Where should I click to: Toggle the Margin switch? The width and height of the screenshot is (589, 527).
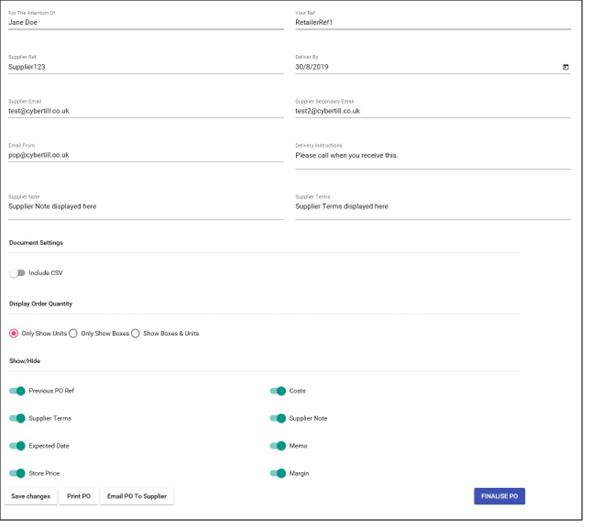278,473
